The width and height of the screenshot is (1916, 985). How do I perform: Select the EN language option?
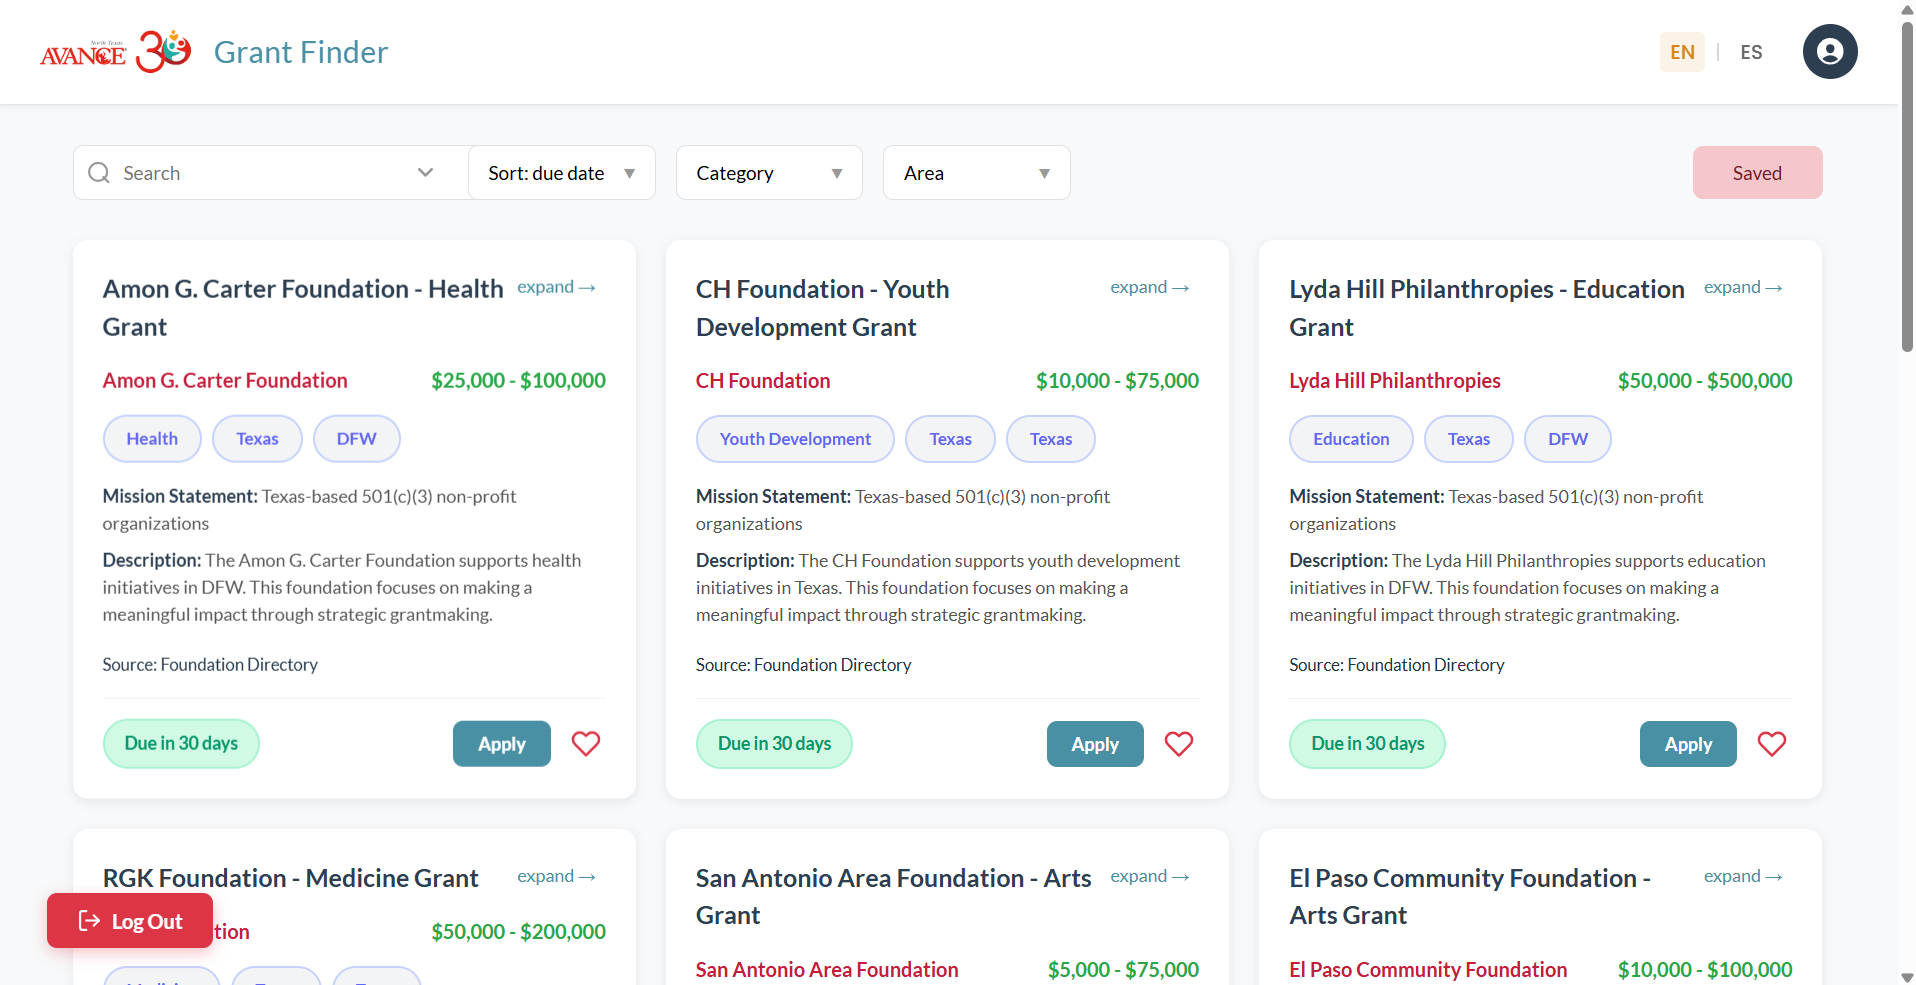pyautogui.click(x=1681, y=52)
